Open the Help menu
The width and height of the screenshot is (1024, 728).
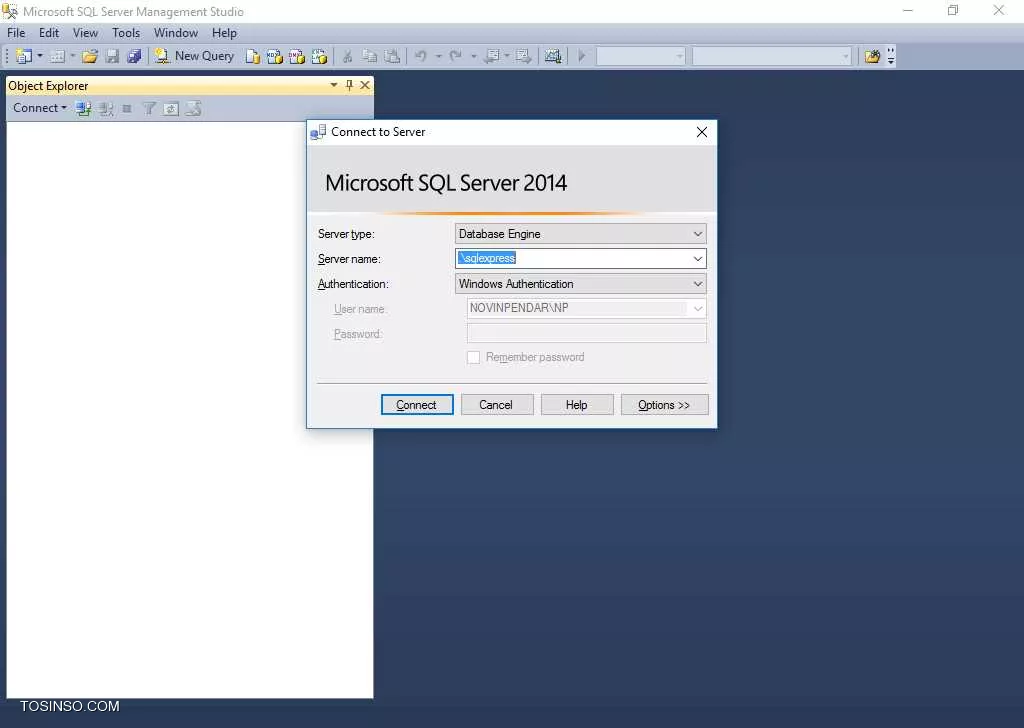(224, 33)
